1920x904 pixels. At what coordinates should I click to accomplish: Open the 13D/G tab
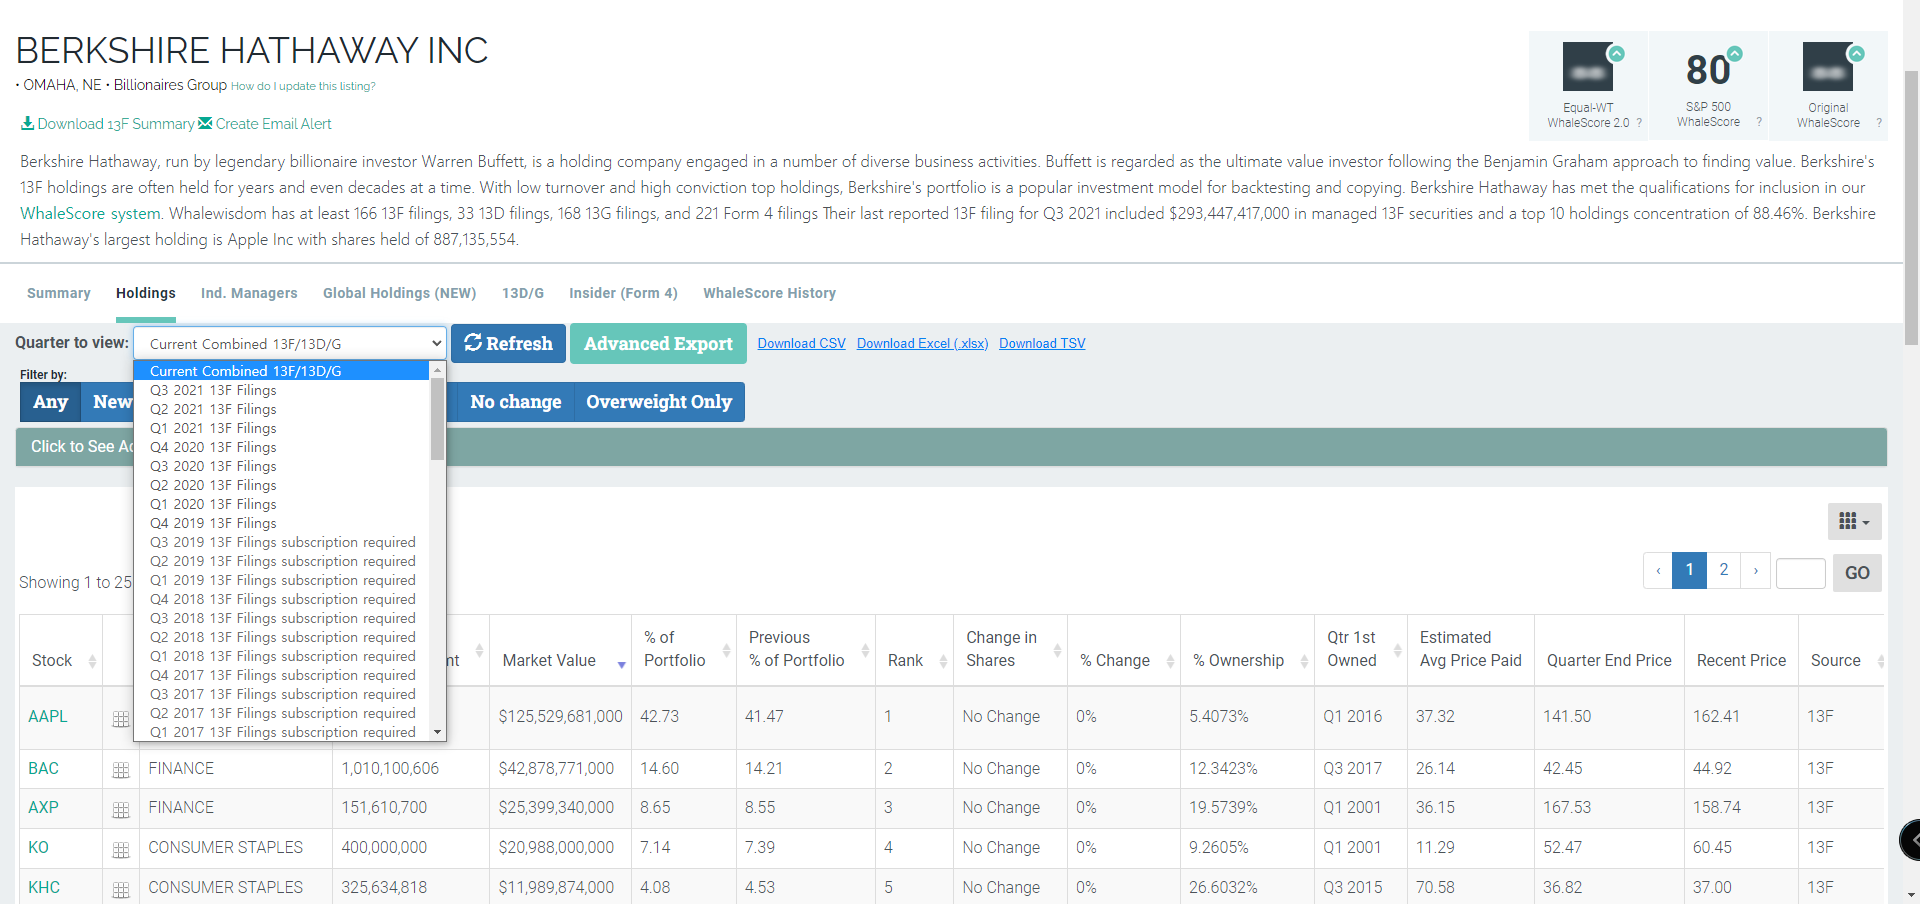tap(523, 293)
